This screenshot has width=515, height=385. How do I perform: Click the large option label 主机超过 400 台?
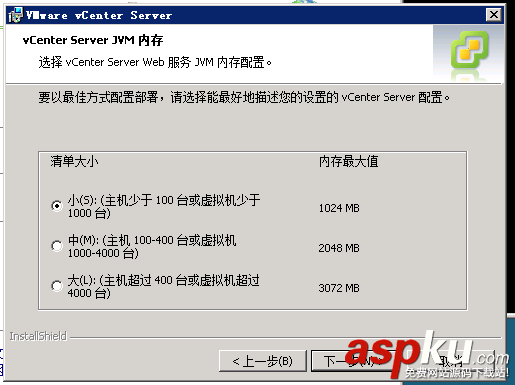pos(163,286)
